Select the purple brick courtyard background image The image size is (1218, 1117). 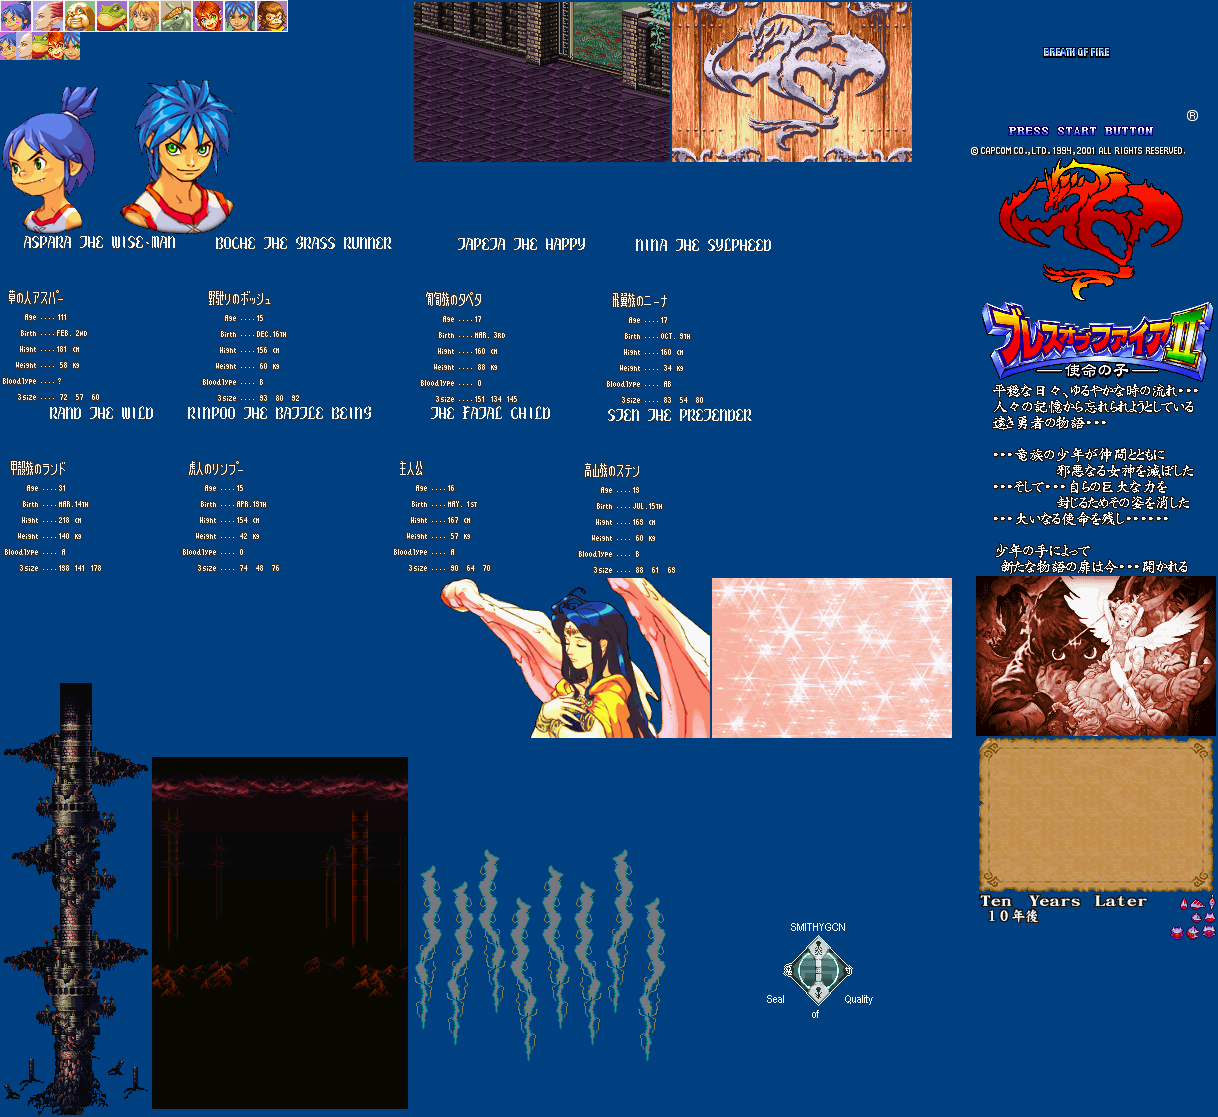pos(542,81)
